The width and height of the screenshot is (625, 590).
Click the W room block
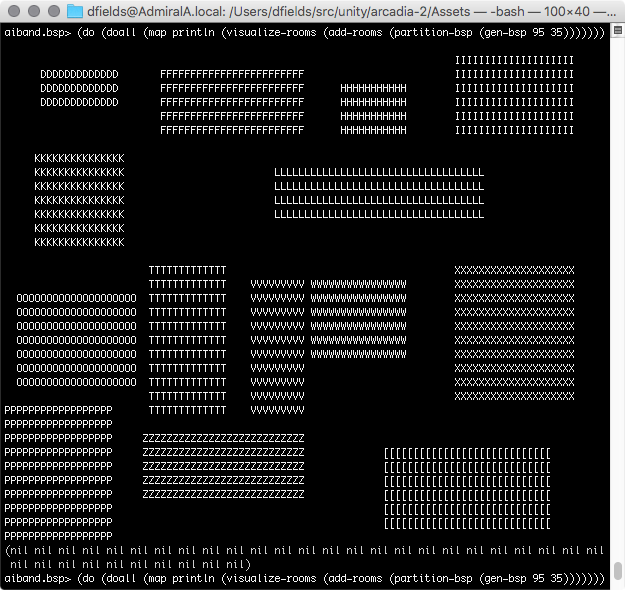358,319
